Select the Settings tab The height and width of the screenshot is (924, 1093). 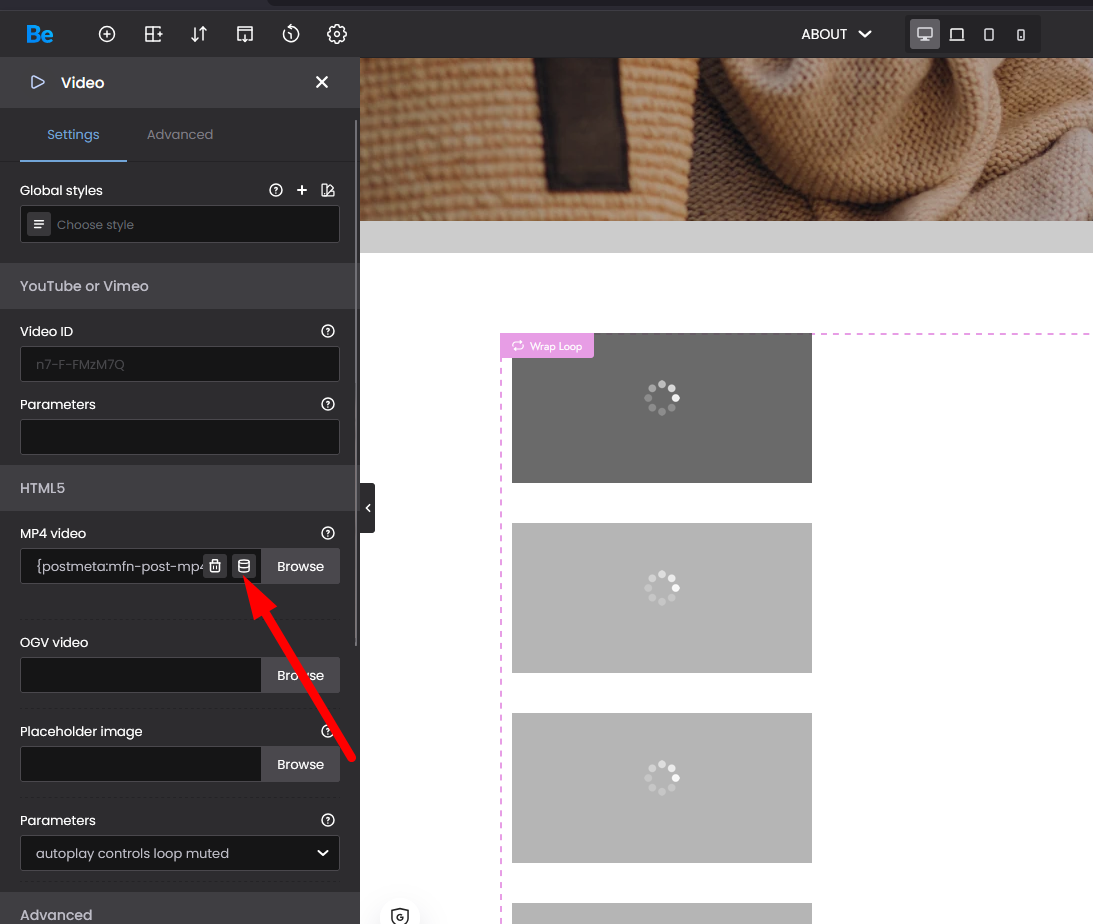click(x=73, y=134)
